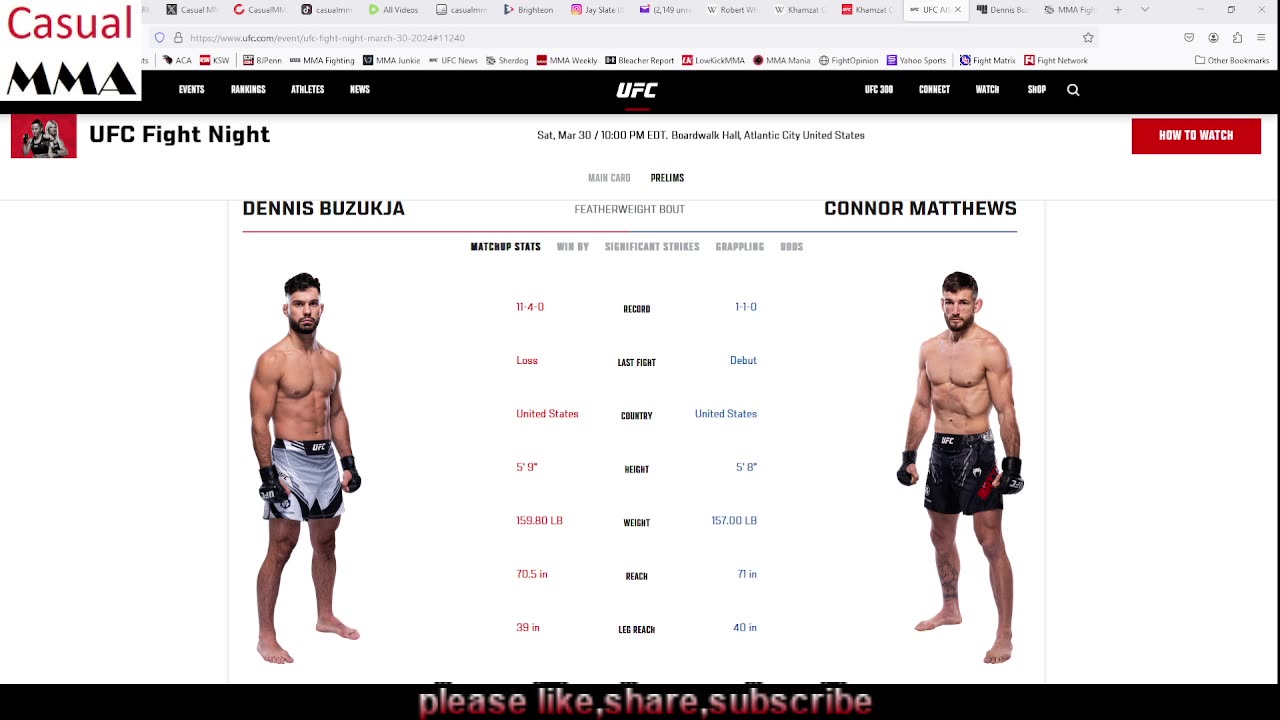Expand the list all tabs chevron
Viewport: 1280px width, 720px height.
click(x=1145, y=10)
